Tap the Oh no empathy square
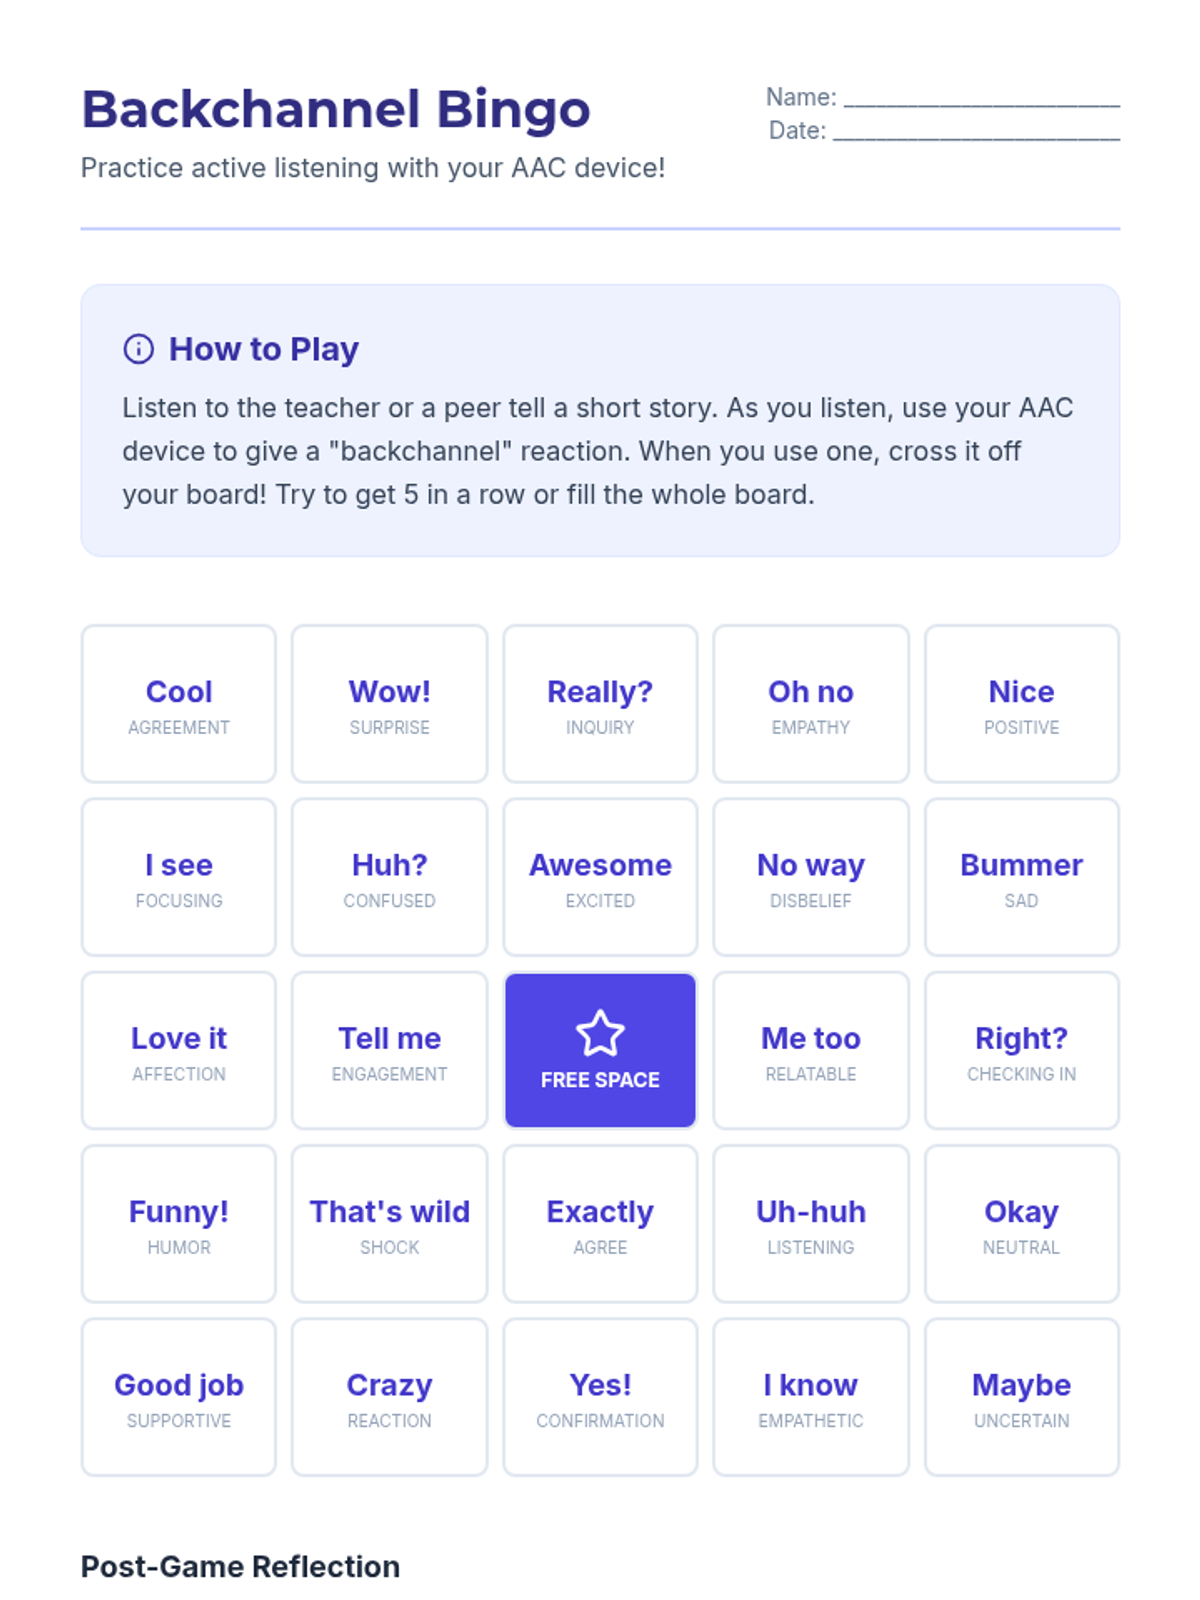The height and width of the screenshot is (1600, 1200). point(810,704)
